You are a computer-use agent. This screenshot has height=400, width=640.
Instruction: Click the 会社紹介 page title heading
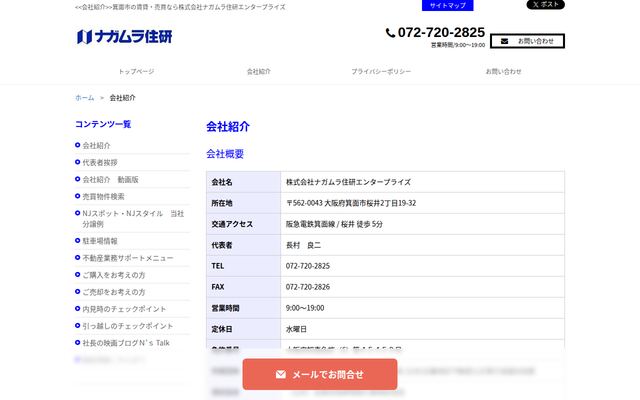pyautogui.click(x=228, y=127)
